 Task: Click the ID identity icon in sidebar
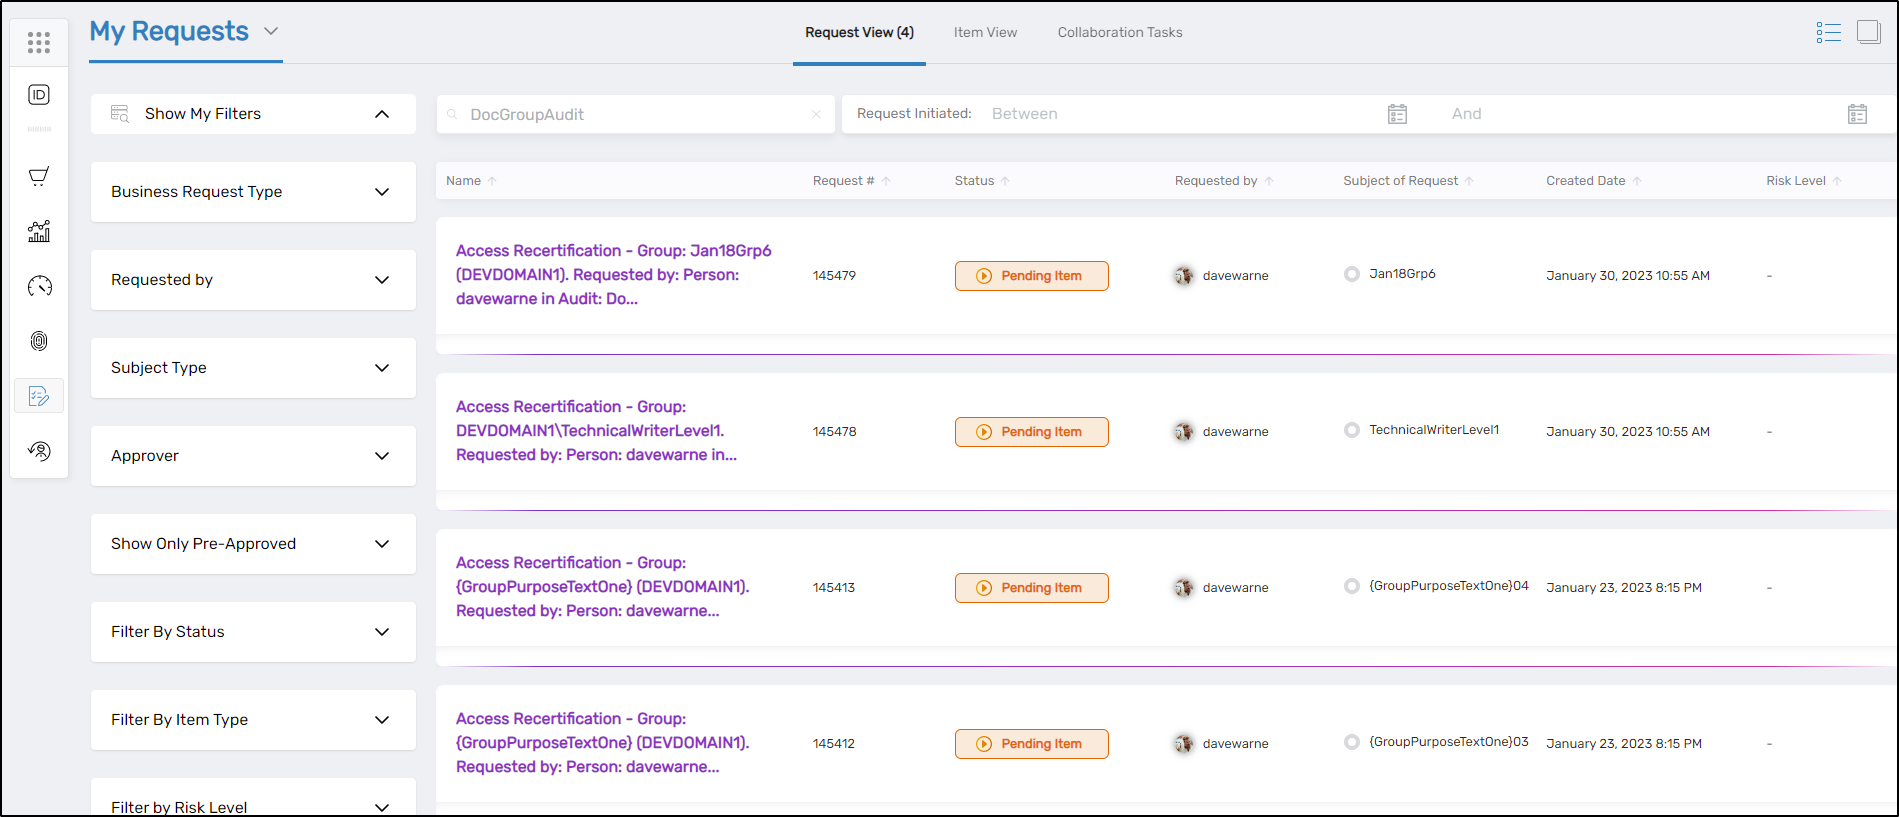(x=39, y=95)
